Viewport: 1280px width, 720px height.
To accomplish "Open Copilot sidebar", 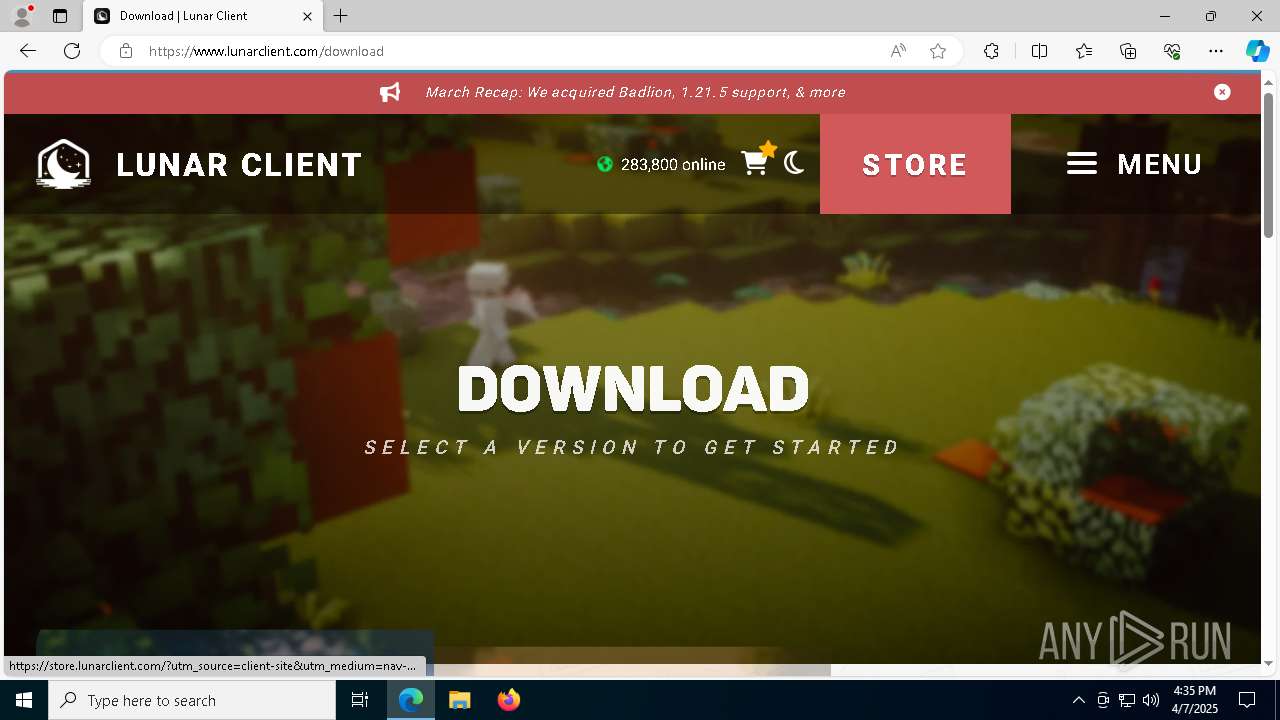I will pyautogui.click(x=1257, y=51).
